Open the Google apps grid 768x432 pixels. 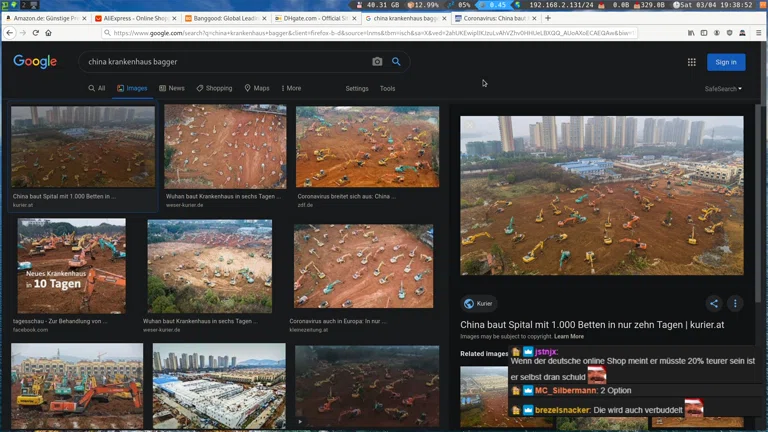click(x=691, y=62)
